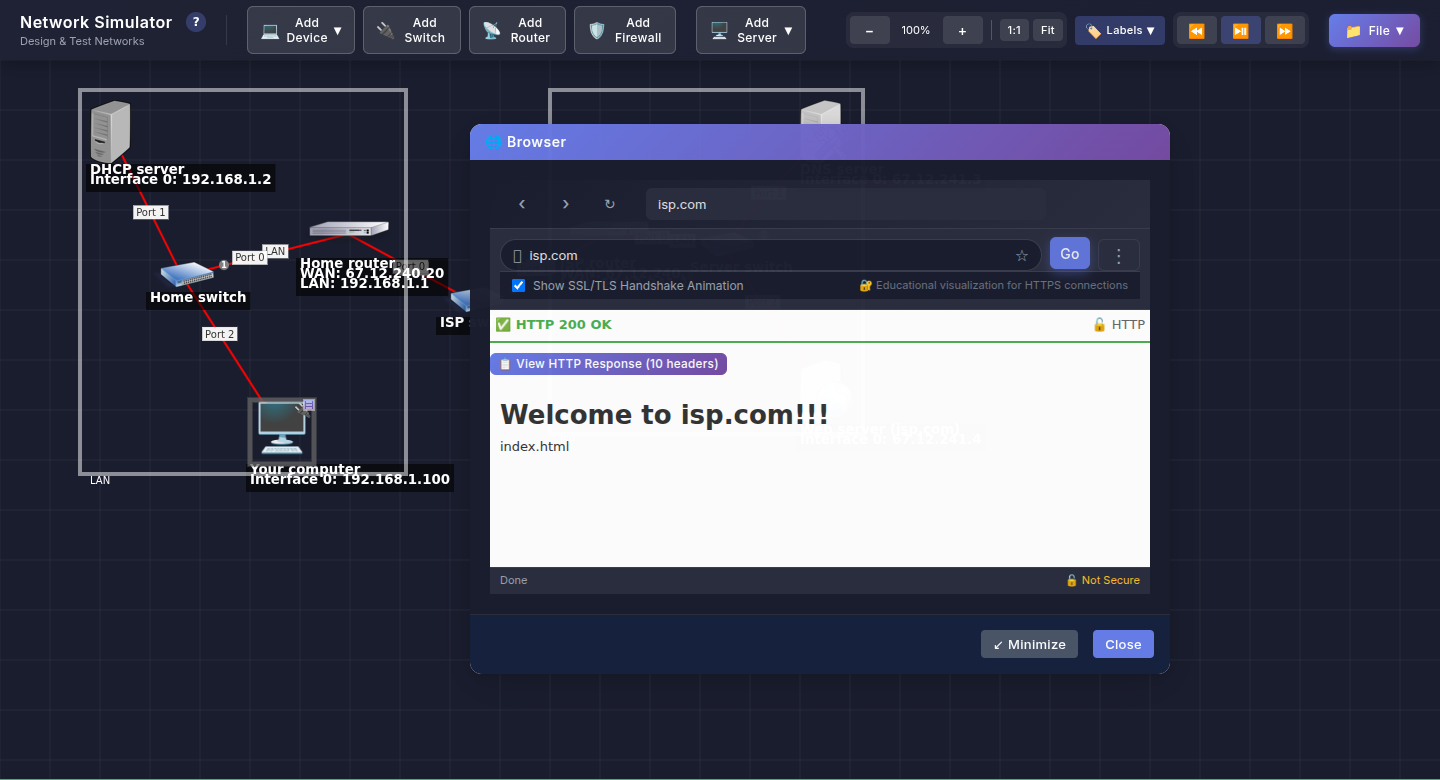Select the Home router device icon
The image size is (1440, 780).
coord(348,229)
